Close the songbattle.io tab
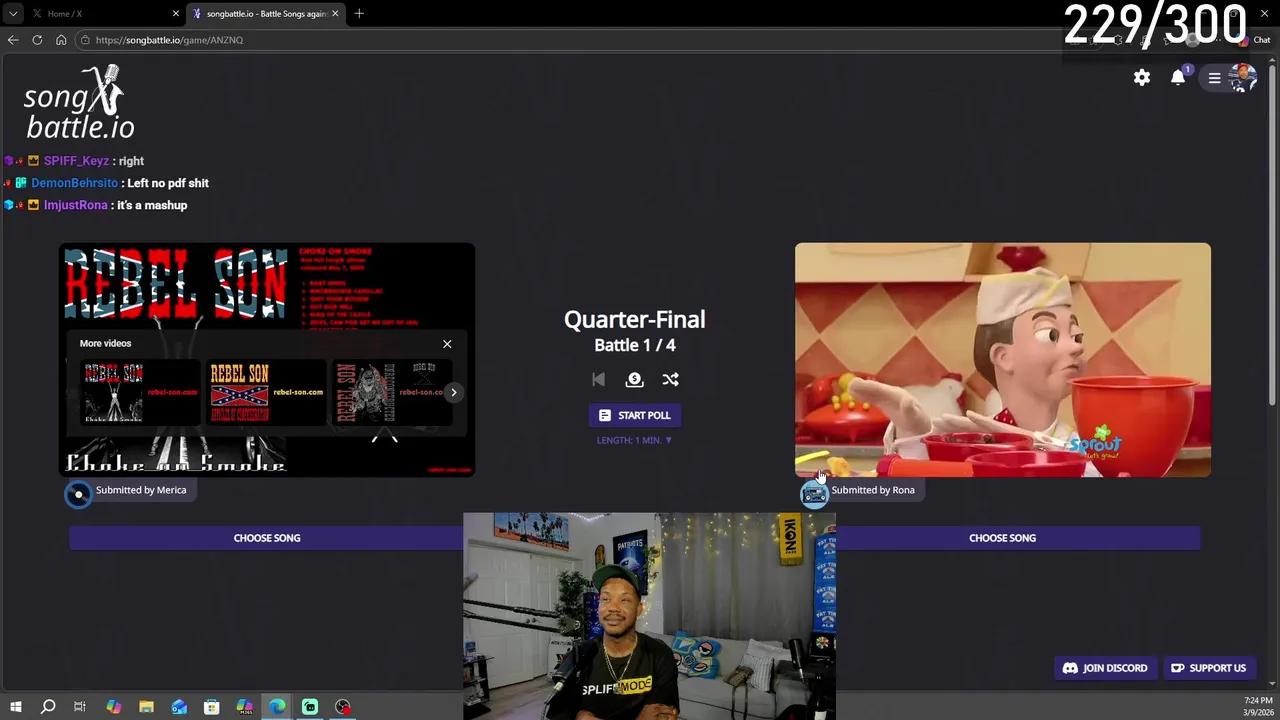Screen dimensions: 1280x720 [335, 13]
